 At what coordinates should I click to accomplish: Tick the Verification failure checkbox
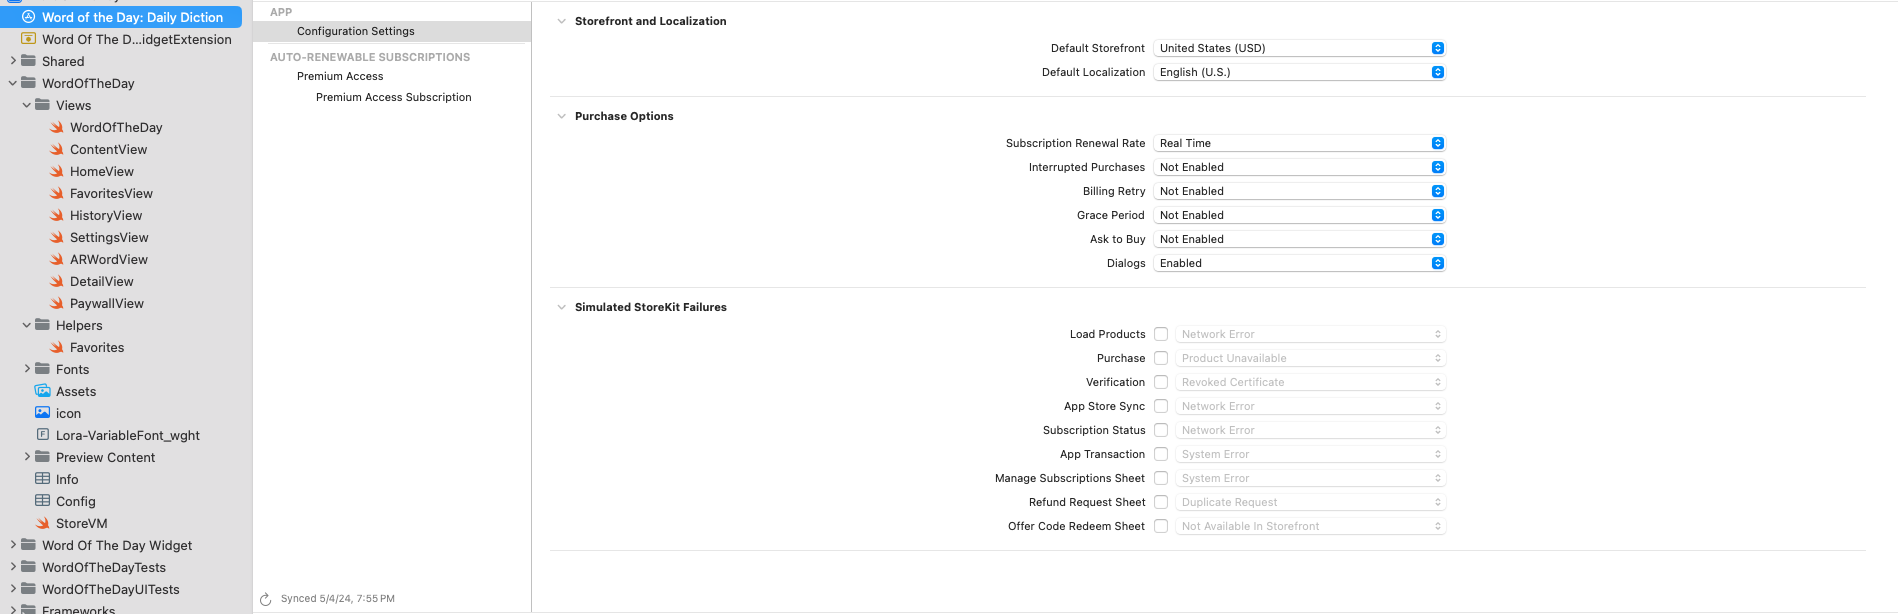pyautogui.click(x=1161, y=383)
